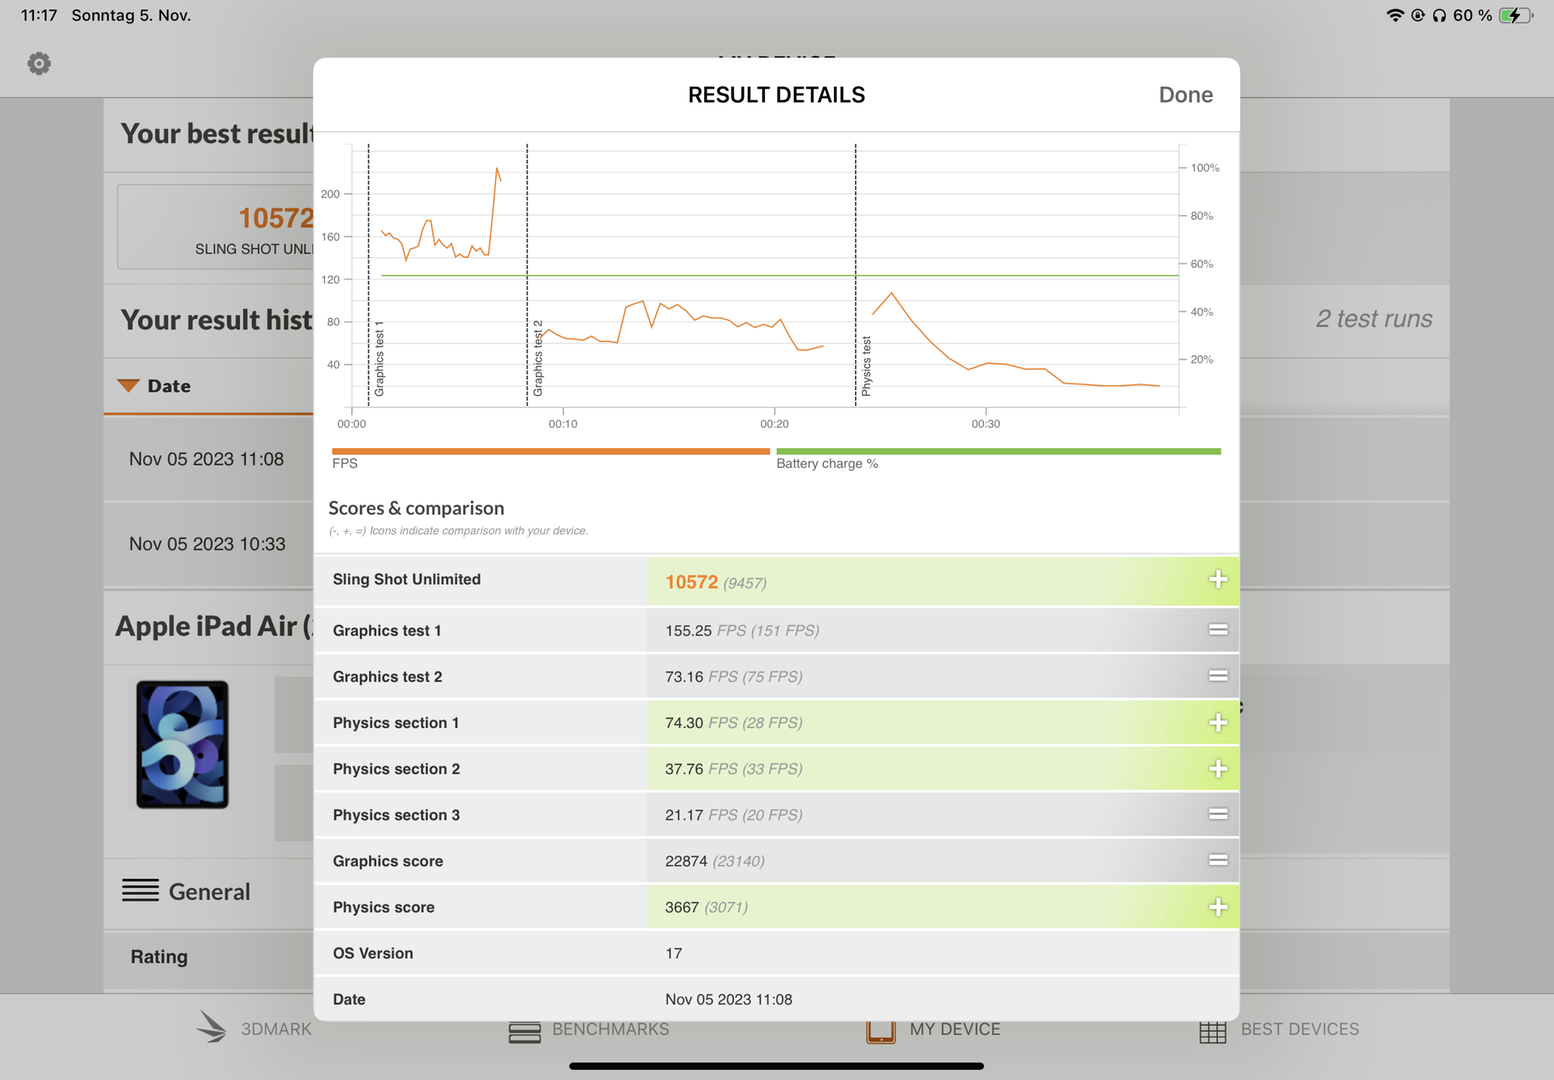The width and height of the screenshot is (1554, 1080).
Task: Click the Graphics test 2 label
Action: click(387, 677)
